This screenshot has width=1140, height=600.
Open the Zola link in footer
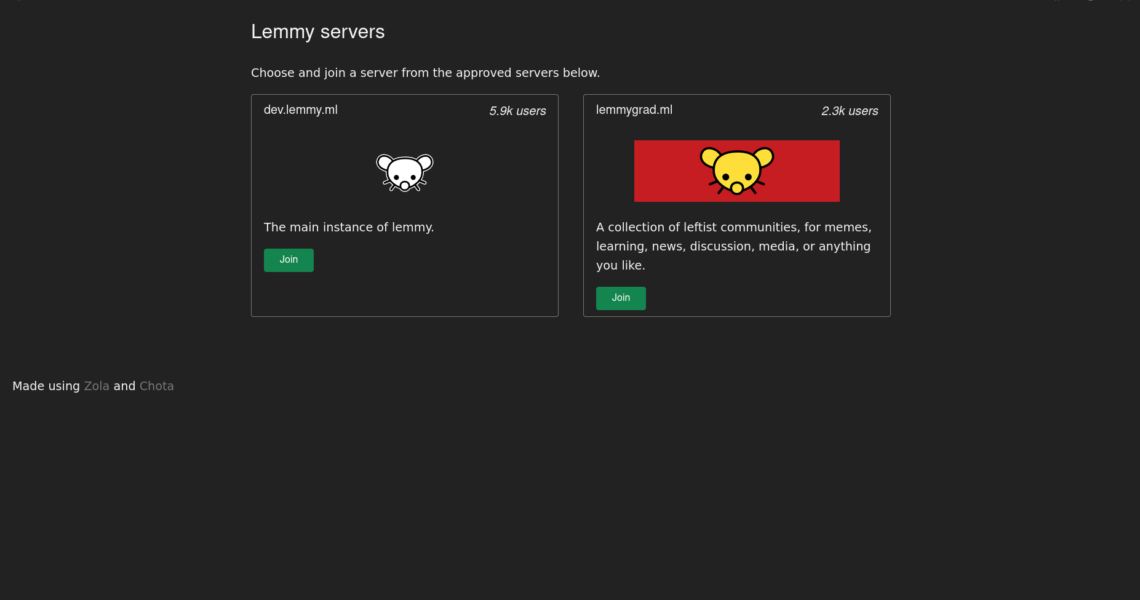pos(96,386)
